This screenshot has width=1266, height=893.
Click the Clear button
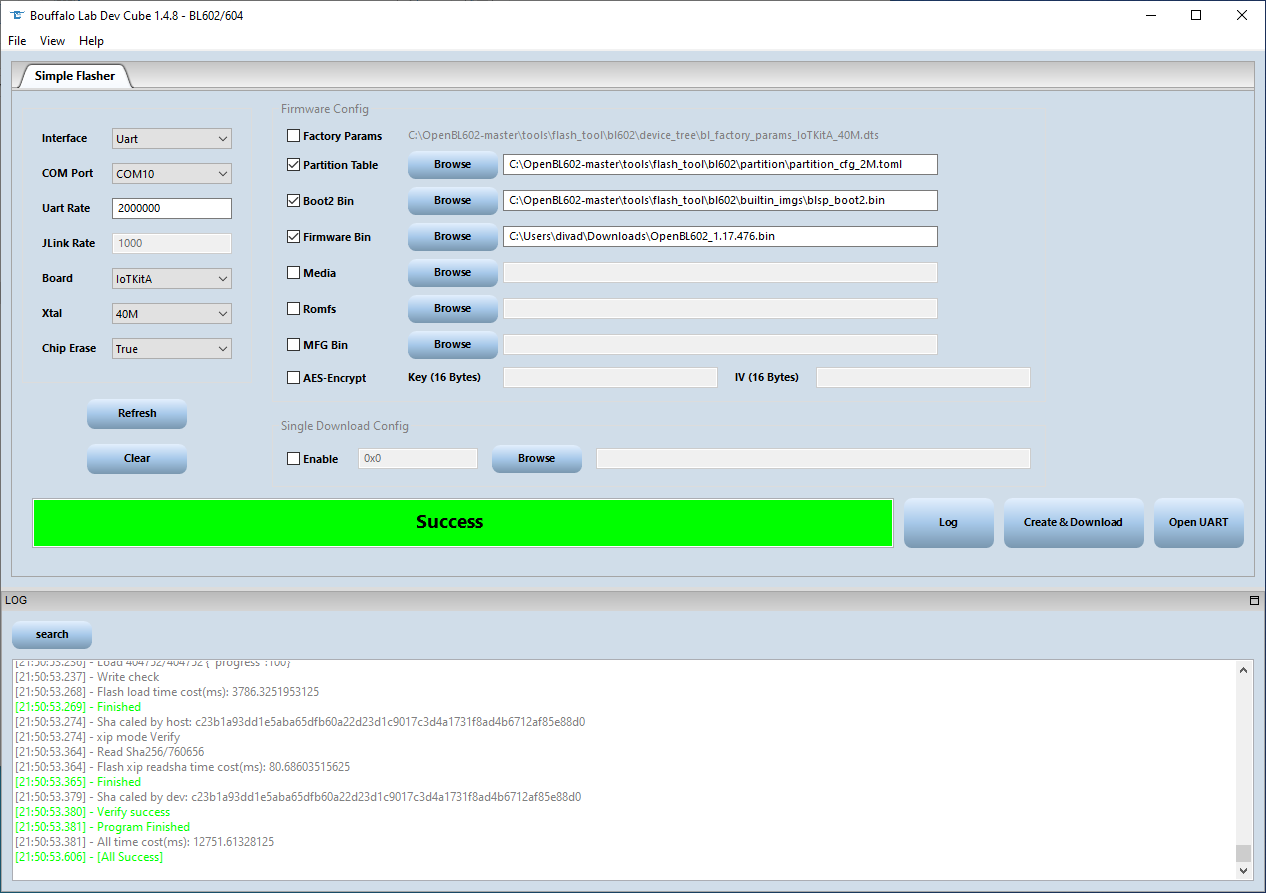(x=137, y=459)
